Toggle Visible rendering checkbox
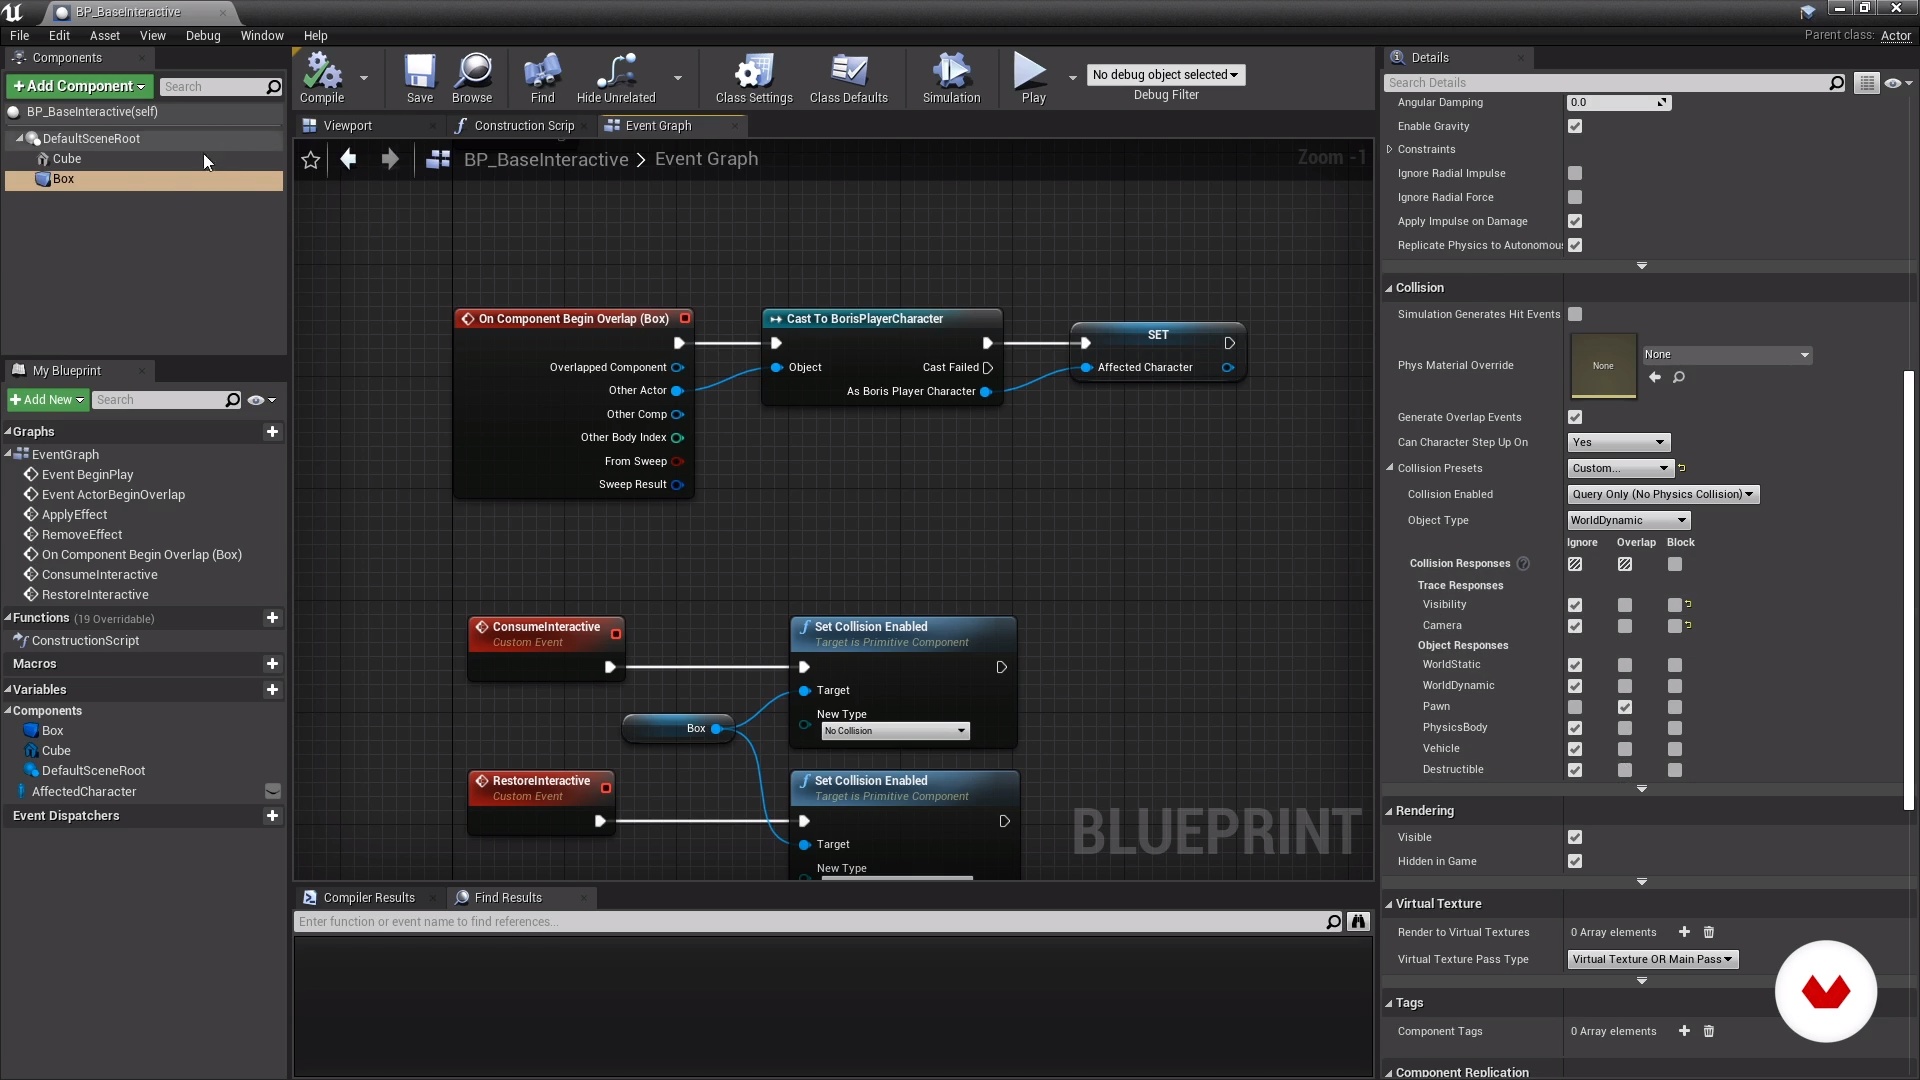1920x1080 pixels. (1575, 838)
